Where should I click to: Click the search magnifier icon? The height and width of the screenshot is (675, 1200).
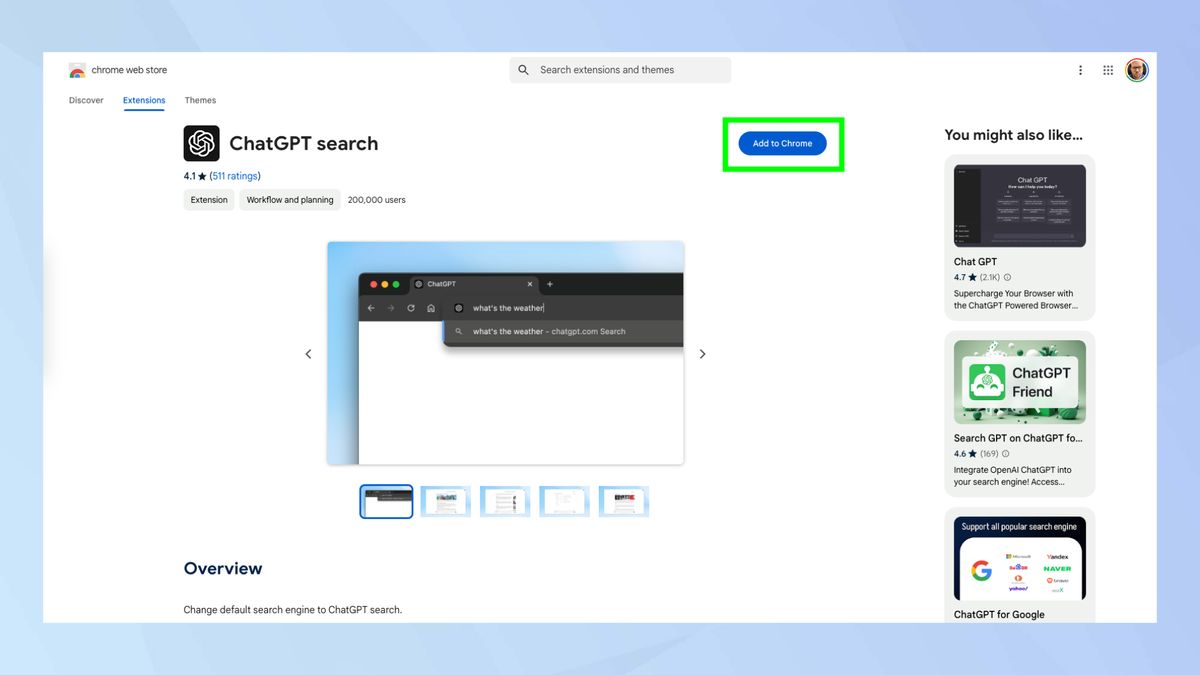point(523,70)
